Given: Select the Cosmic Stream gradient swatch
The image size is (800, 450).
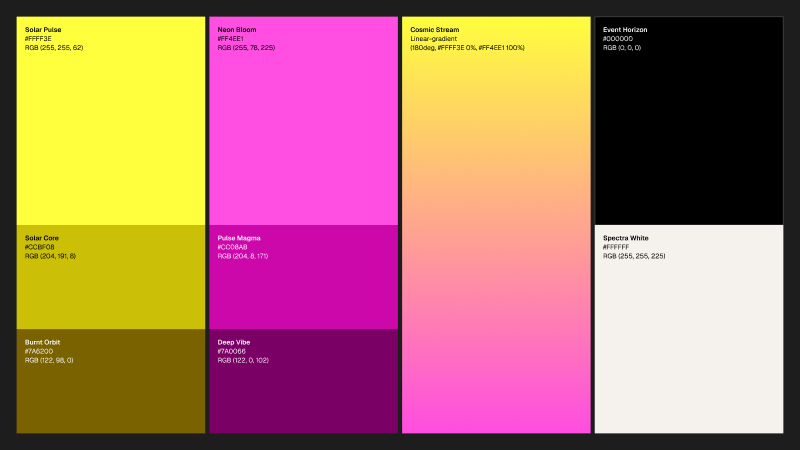Looking at the screenshot, I should pyautogui.click(x=496, y=225).
